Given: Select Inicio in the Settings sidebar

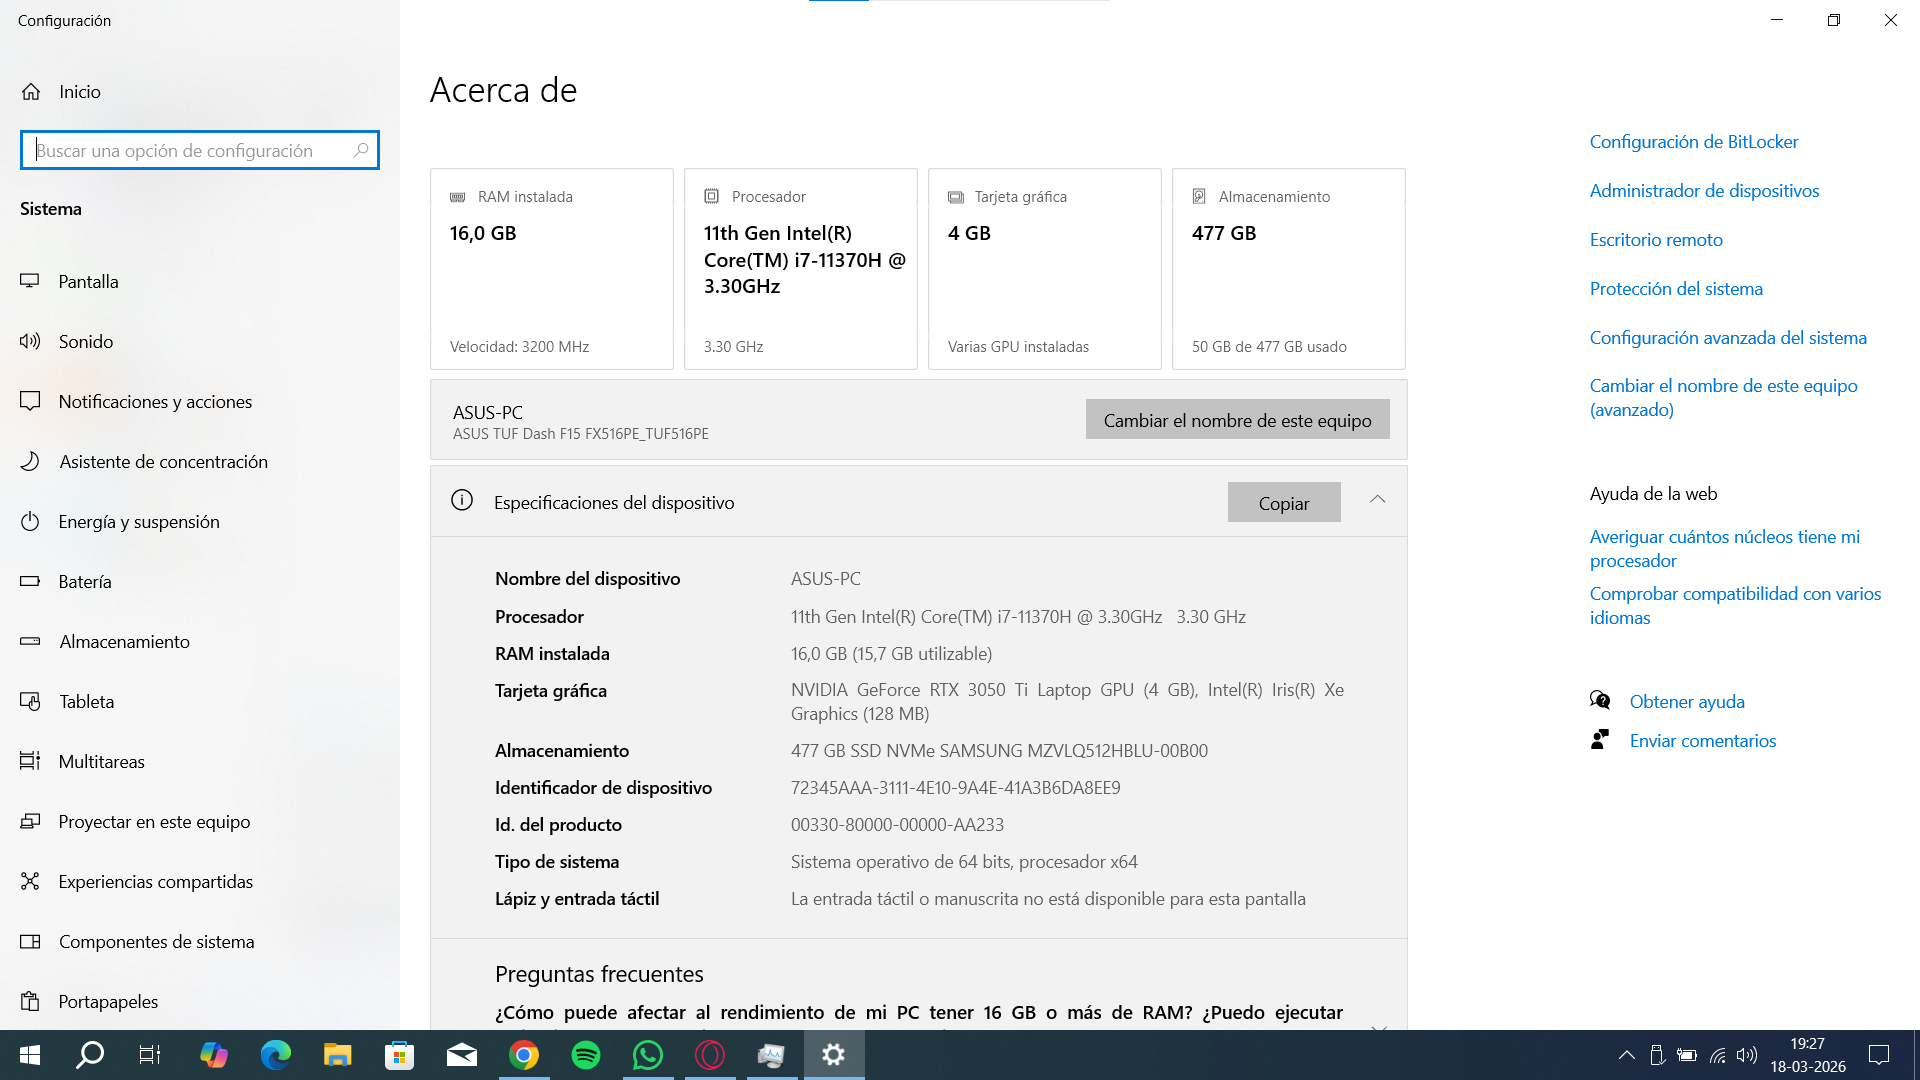Looking at the screenshot, I should coord(78,91).
